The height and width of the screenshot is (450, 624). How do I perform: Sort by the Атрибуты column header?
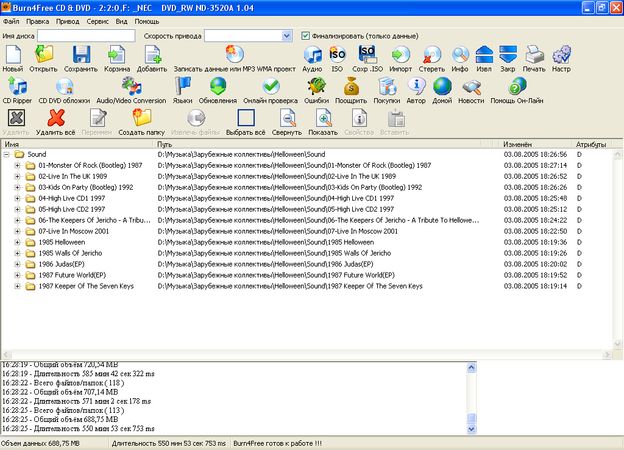591,144
